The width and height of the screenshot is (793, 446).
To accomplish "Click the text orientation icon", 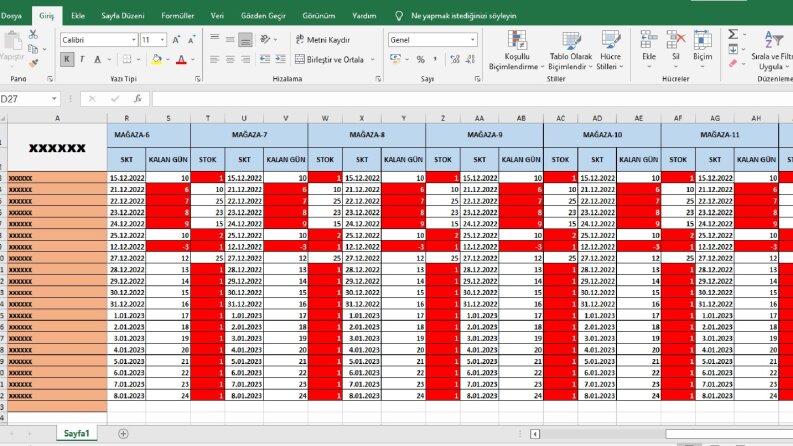I will point(265,39).
